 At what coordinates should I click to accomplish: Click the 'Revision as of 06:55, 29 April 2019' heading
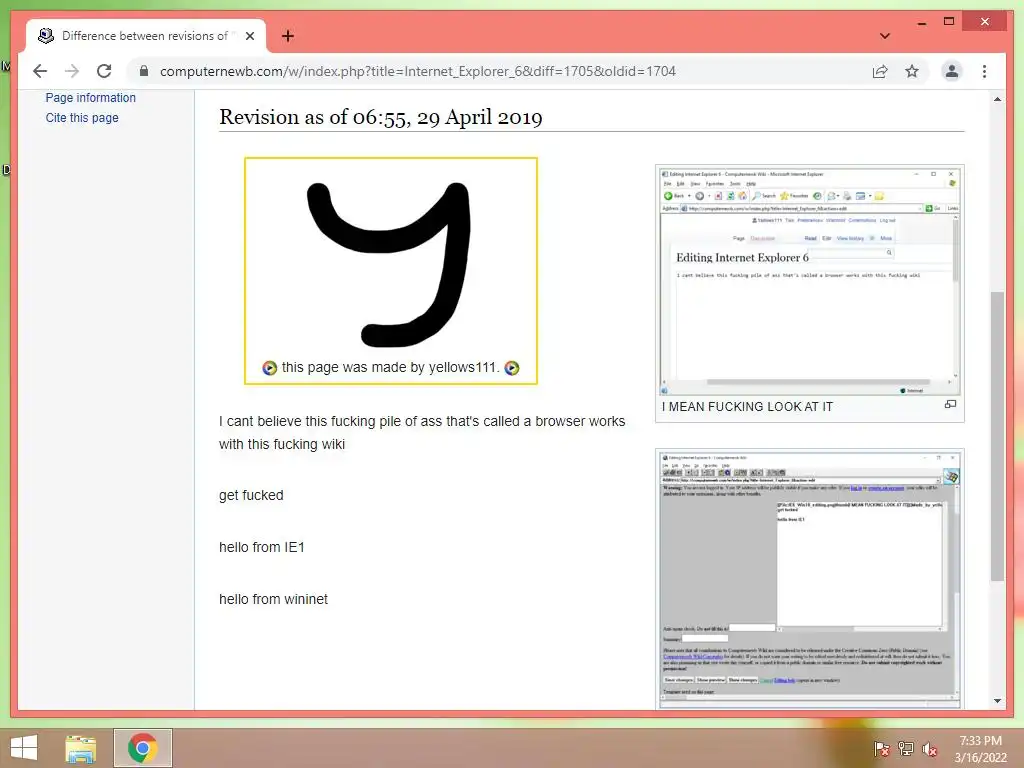tap(381, 117)
